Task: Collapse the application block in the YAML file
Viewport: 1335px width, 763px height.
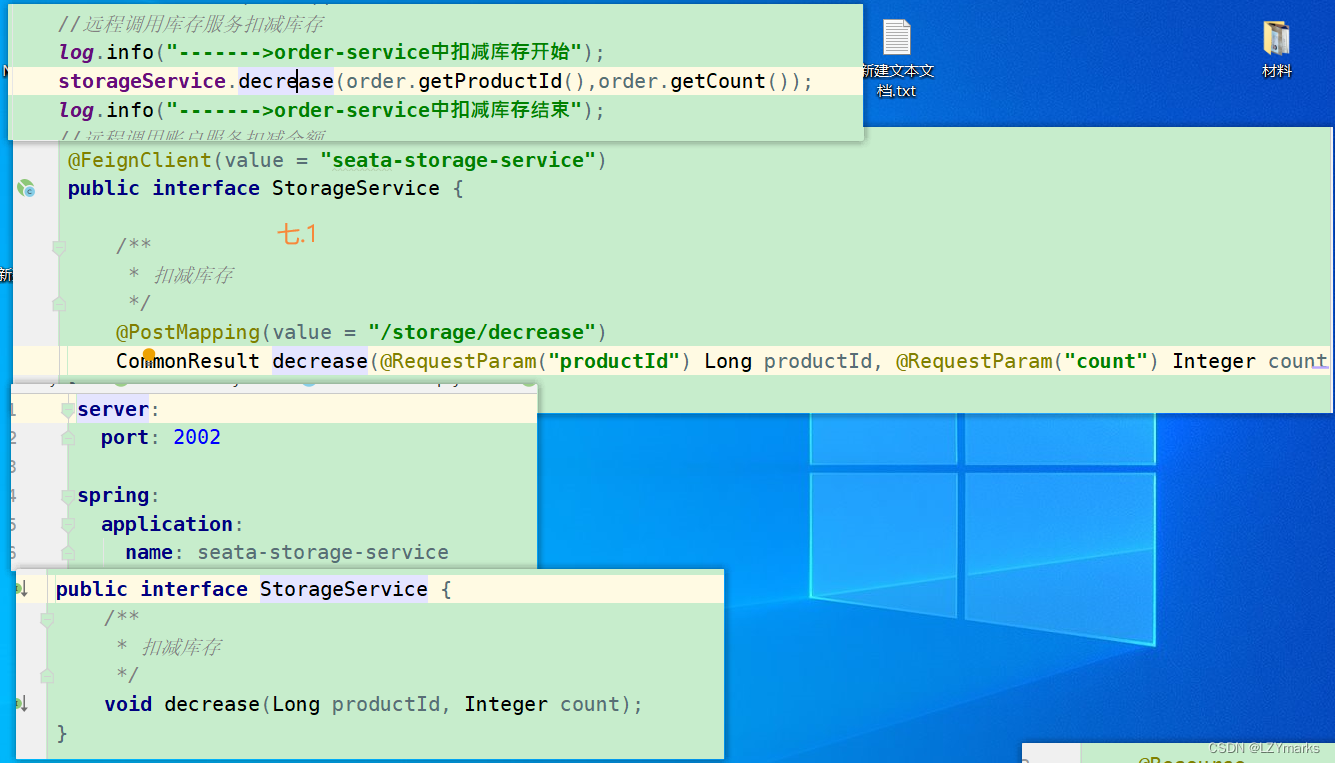Action: click(x=67, y=524)
